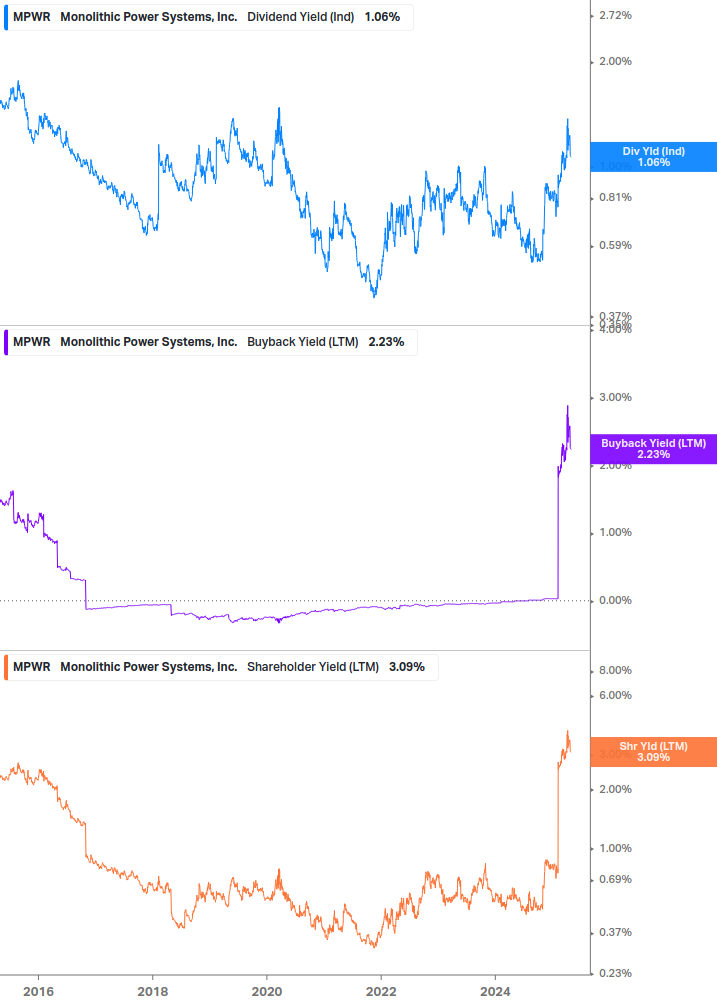Click the orange Shr Yld (LTM) 3.09% value tag
The height and width of the screenshot is (1005, 717).
click(x=654, y=752)
